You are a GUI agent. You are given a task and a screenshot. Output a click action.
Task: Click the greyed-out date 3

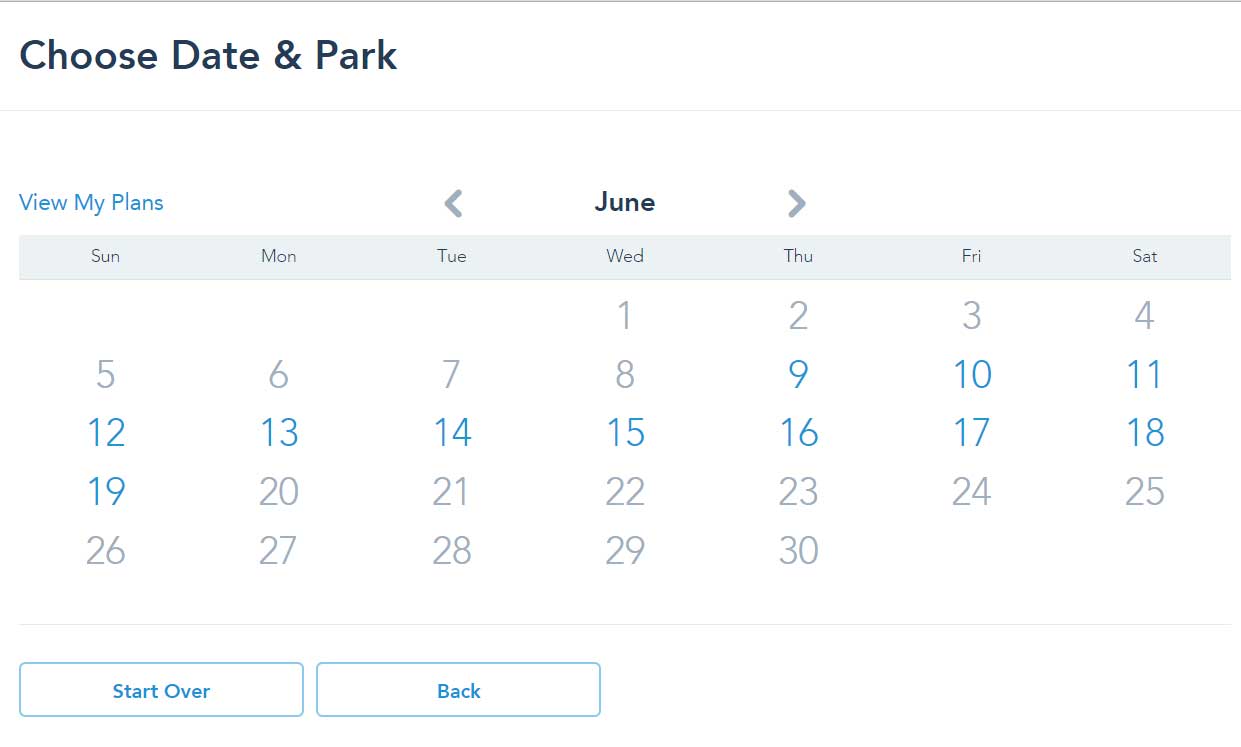(971, 316)
